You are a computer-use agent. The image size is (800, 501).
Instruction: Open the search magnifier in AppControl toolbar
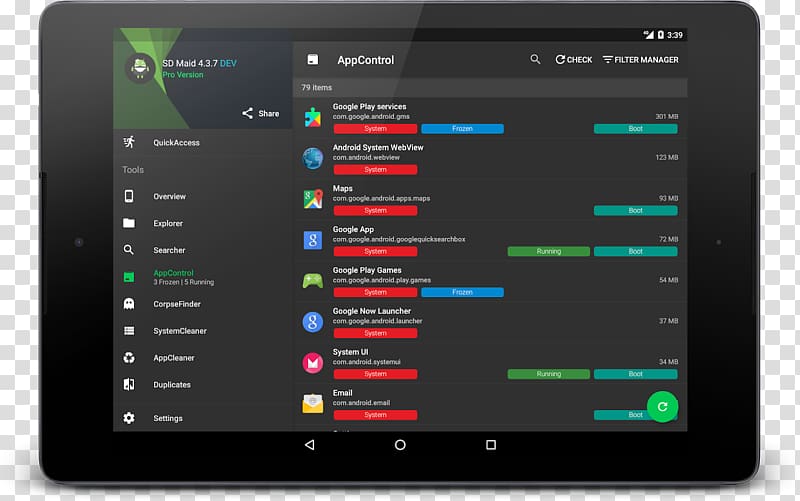[535, 59]
